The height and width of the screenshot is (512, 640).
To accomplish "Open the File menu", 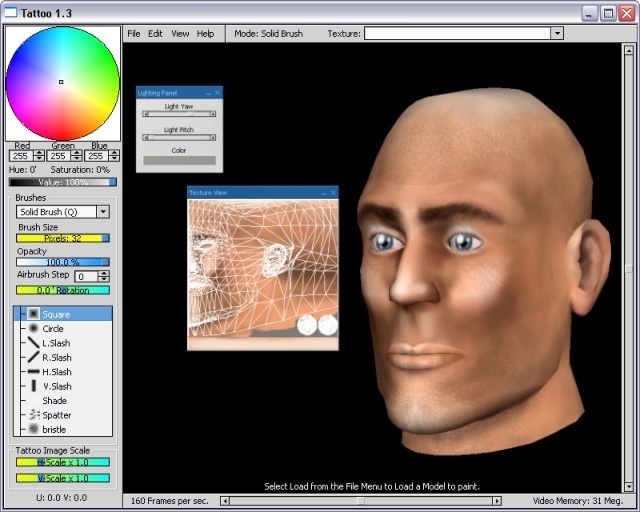I will click(x=134, y=33).
